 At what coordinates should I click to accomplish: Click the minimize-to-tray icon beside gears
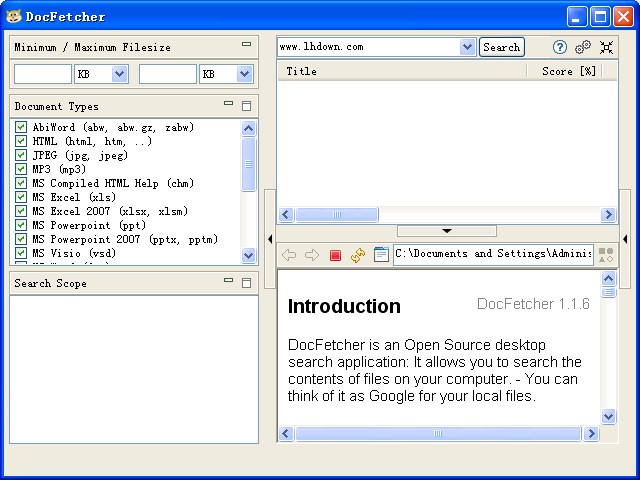pos(607,47)
